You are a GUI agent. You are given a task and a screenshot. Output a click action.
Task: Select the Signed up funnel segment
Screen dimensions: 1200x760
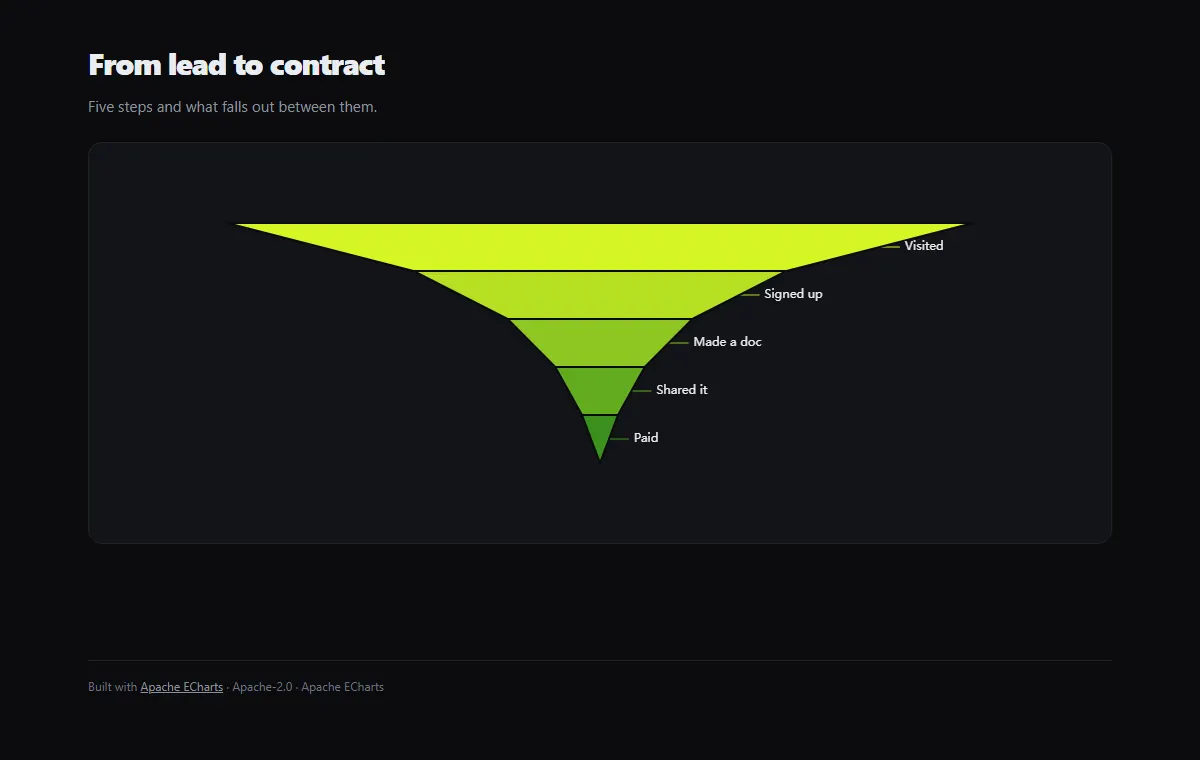600,294
